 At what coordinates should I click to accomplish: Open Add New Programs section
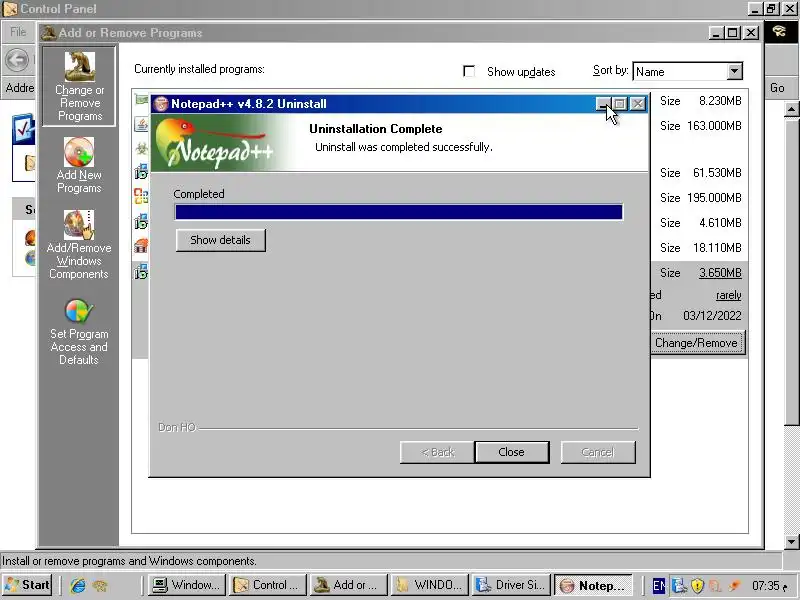tap(79, 165)
